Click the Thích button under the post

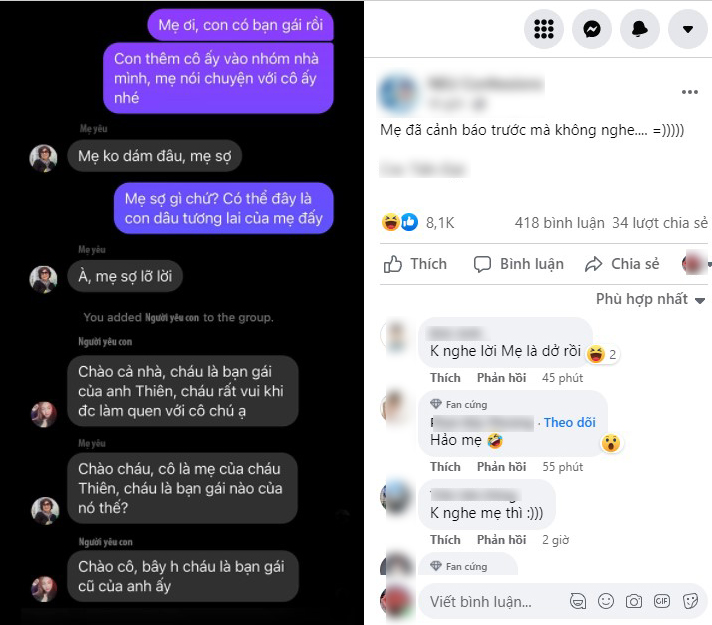point(415,264)
